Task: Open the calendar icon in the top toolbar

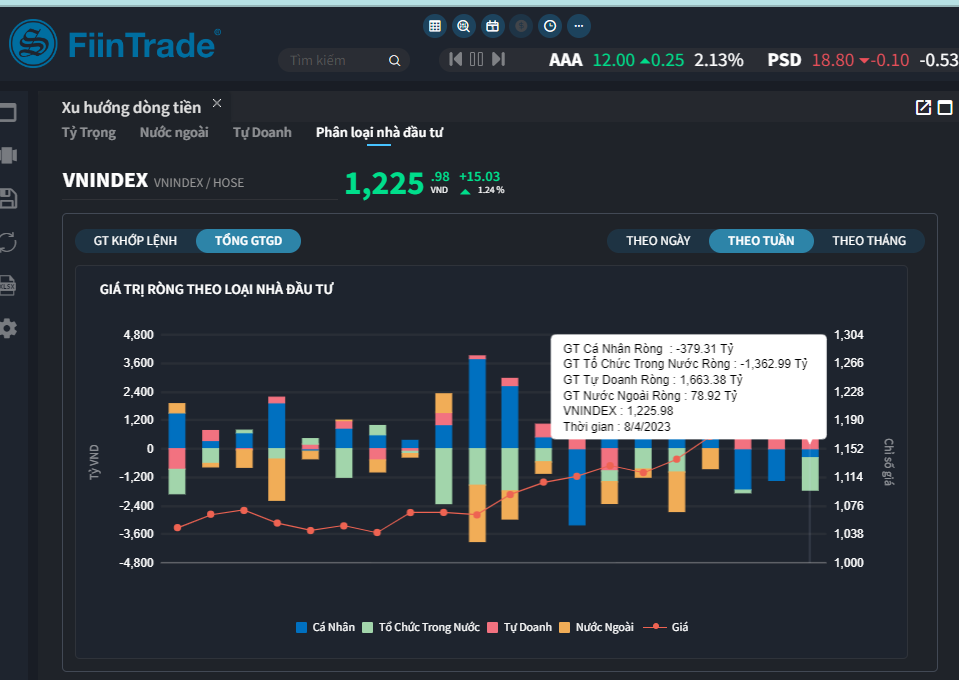Action: tap(492, 26)
